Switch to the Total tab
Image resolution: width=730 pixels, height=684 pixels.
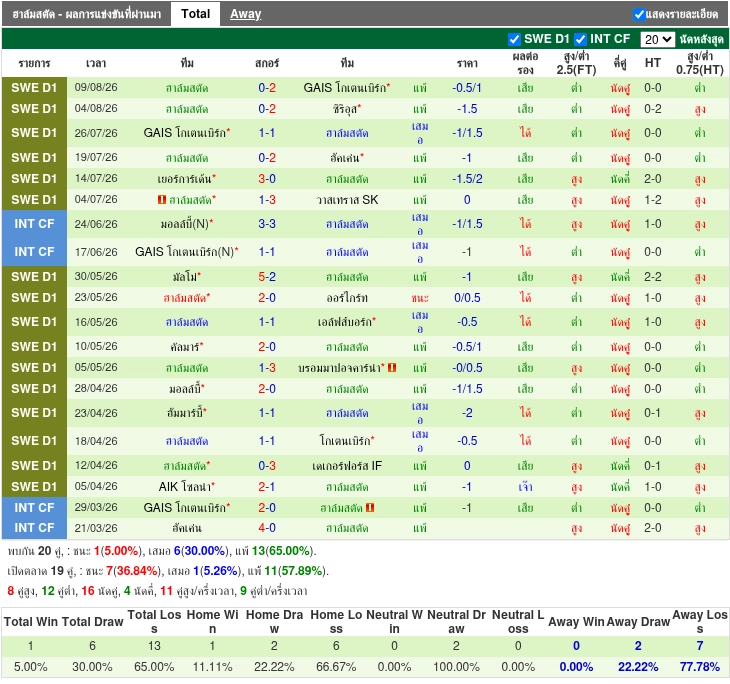[196, 14]
